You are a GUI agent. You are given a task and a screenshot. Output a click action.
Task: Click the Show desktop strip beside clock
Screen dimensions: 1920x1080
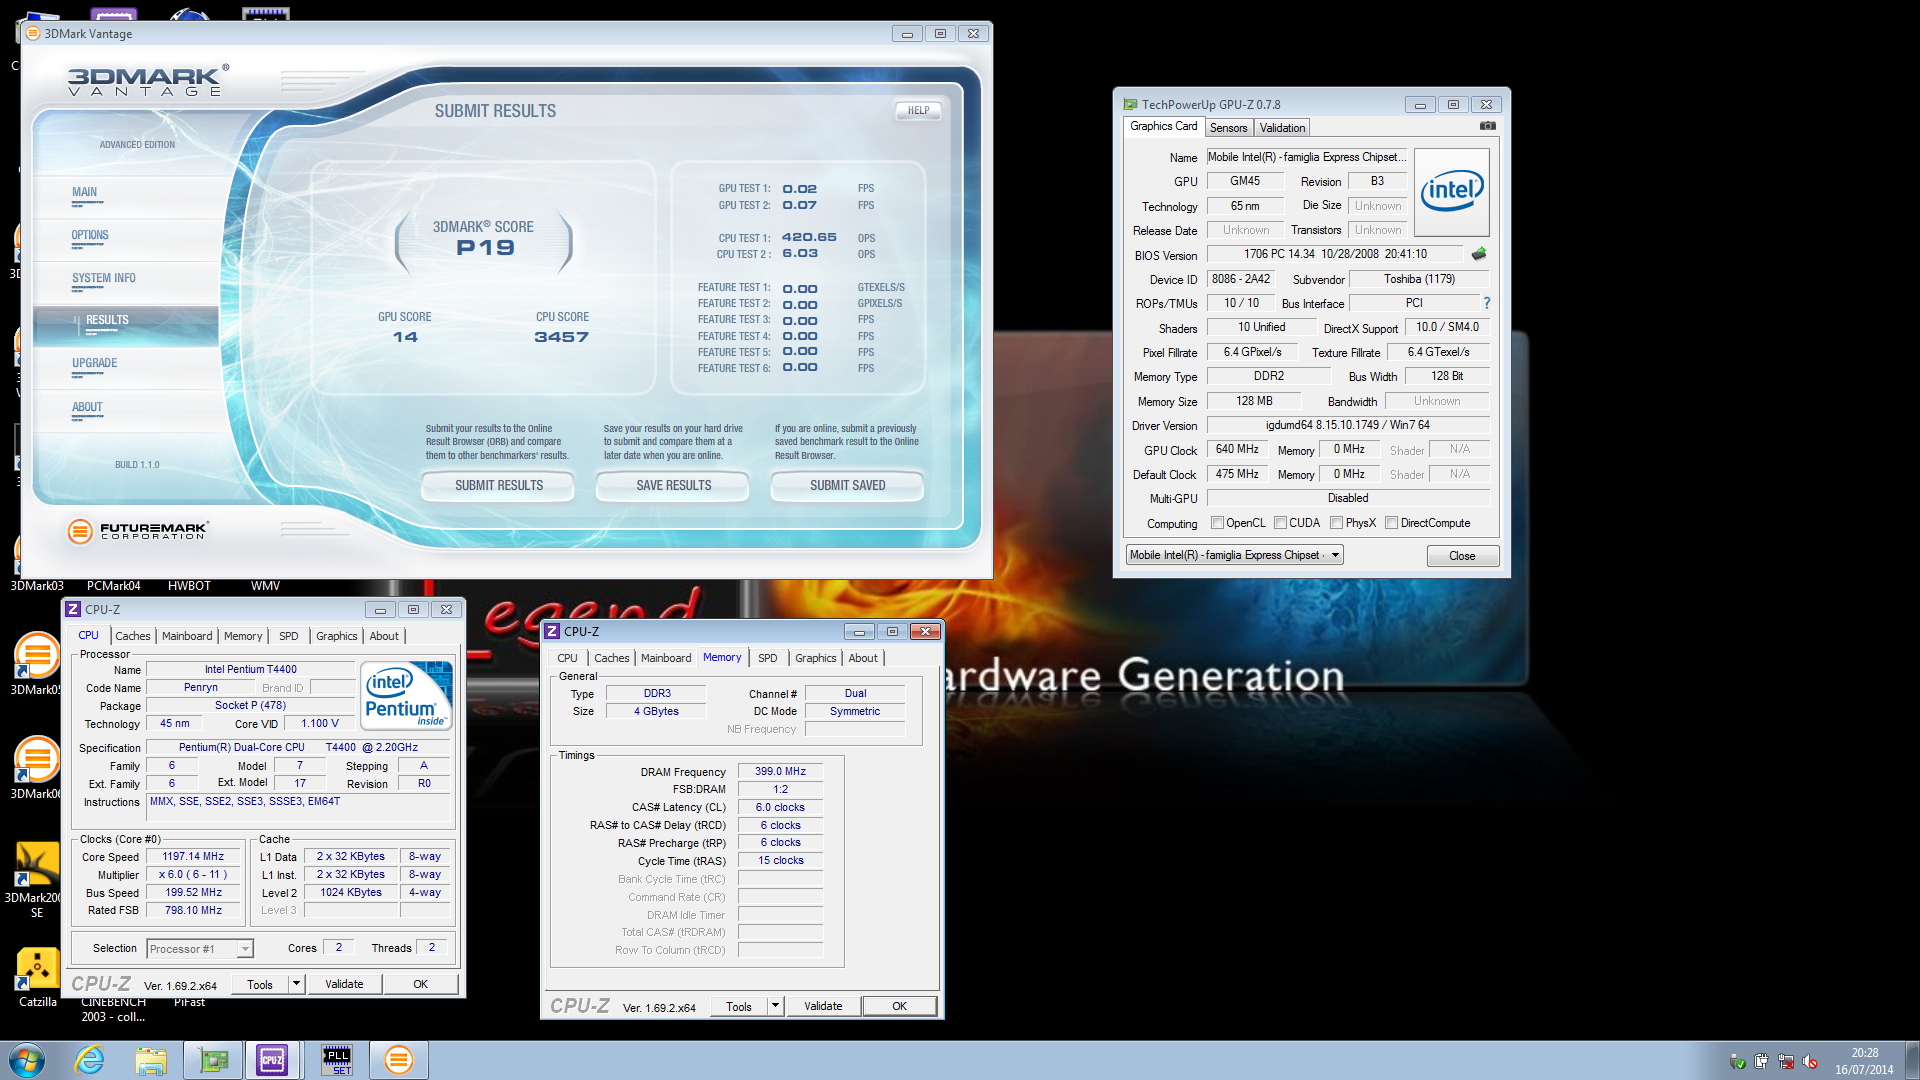click(x=1911, y=1060)
